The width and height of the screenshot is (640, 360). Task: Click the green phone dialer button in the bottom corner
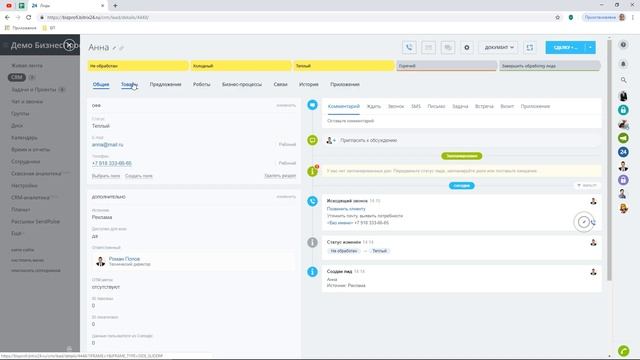(623, 351)
